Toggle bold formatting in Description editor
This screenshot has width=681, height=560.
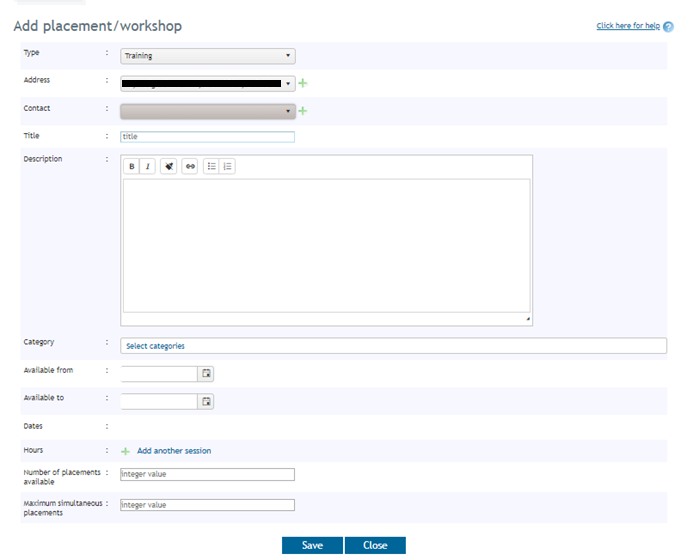pos(132,166)
